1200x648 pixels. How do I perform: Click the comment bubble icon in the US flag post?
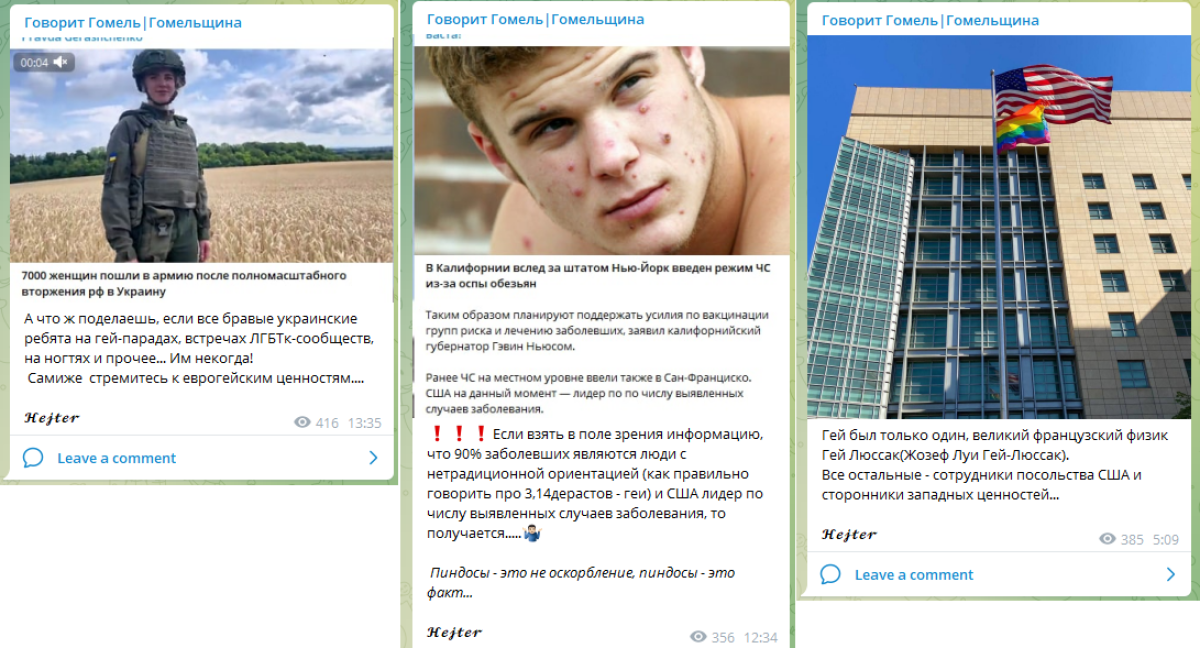coord(830,575)
